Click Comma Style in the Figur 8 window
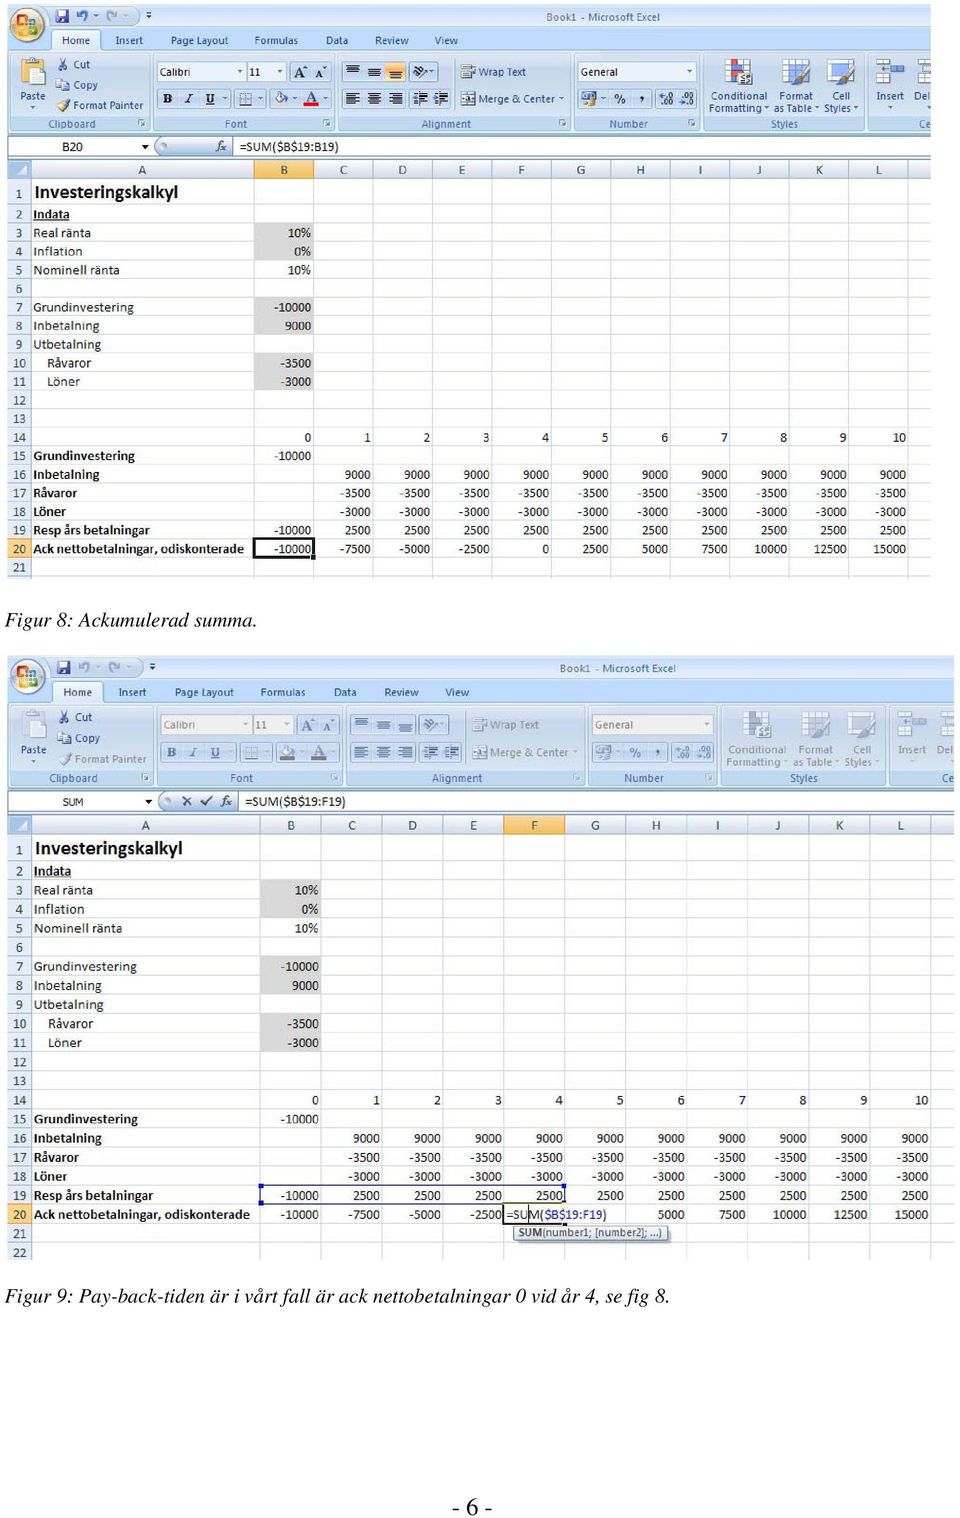Image resolution: width=960 pixels, height=1518 pixels. [x=641, y=98]
